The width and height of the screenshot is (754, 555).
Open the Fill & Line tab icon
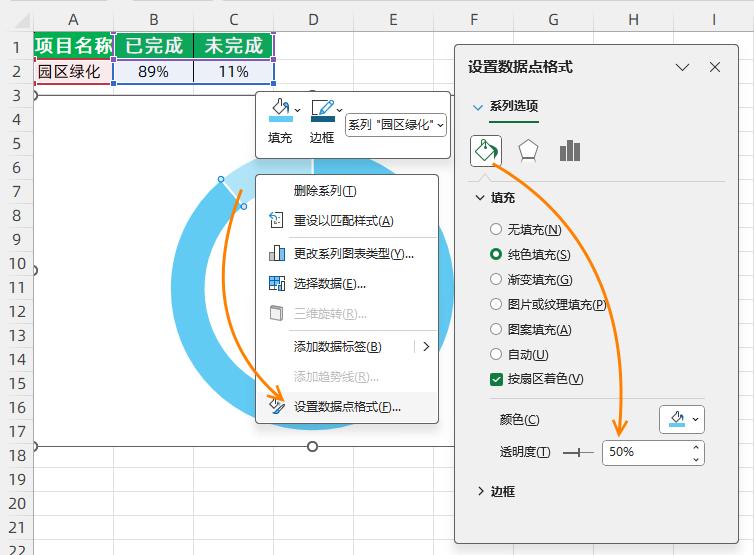[x=485, y=151]
